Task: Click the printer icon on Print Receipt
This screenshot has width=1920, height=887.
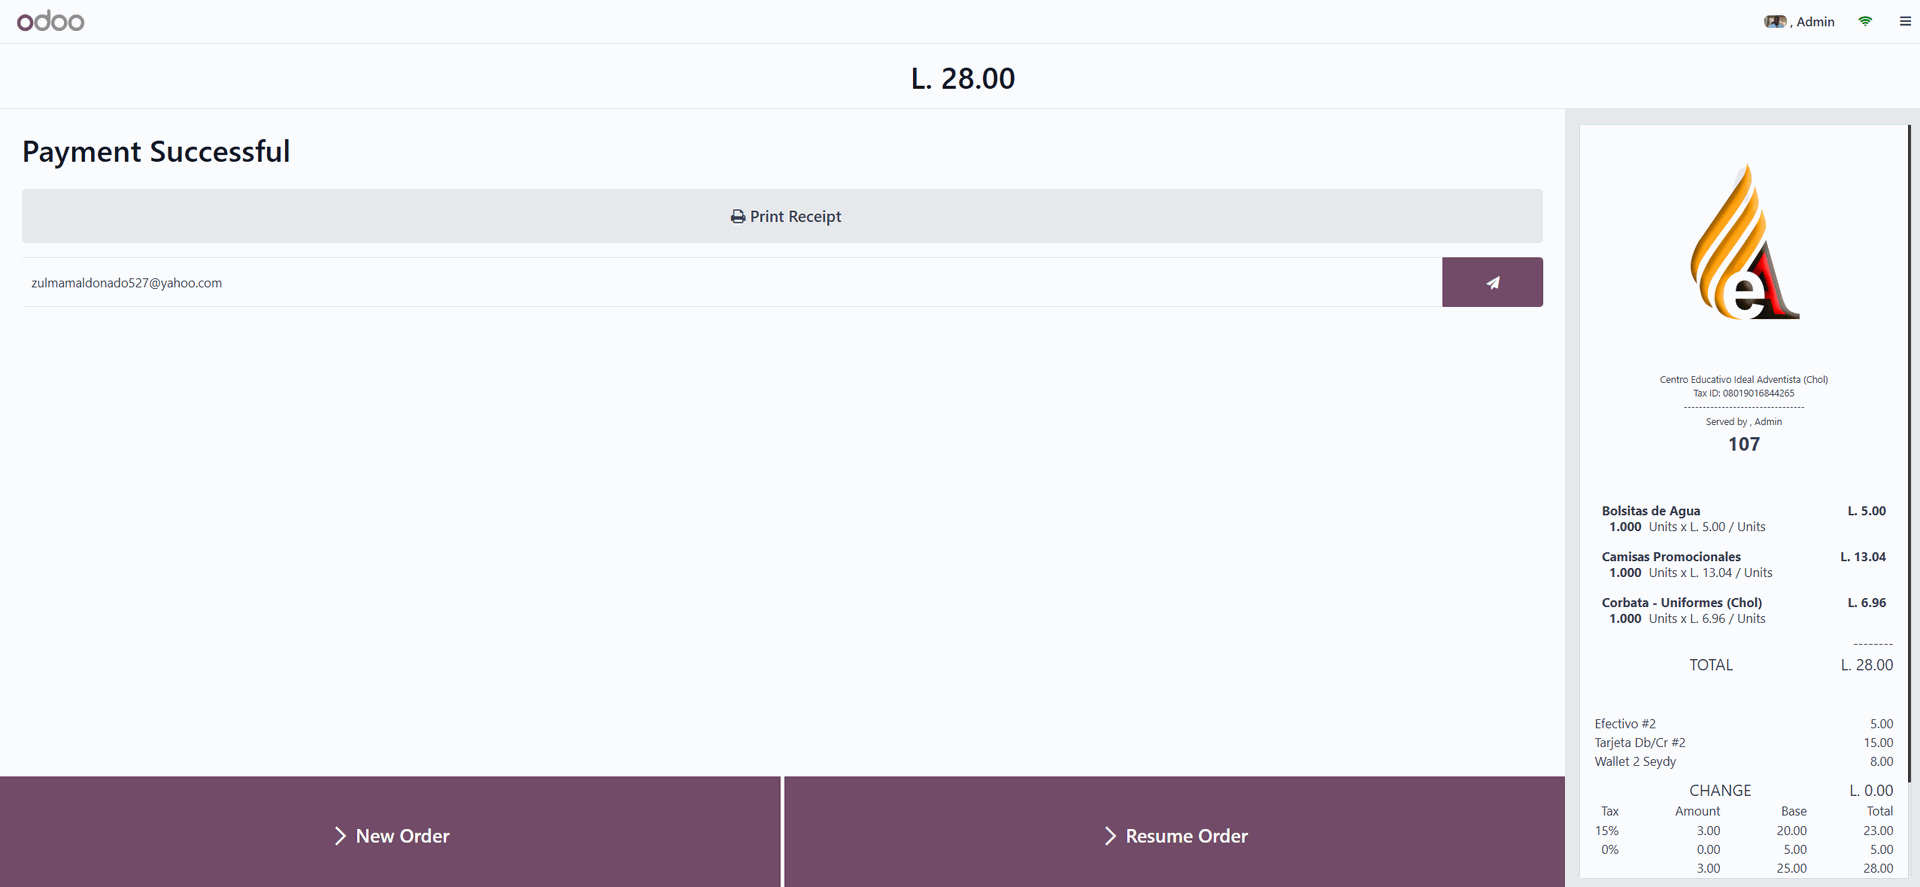Action: coord(738,217)
